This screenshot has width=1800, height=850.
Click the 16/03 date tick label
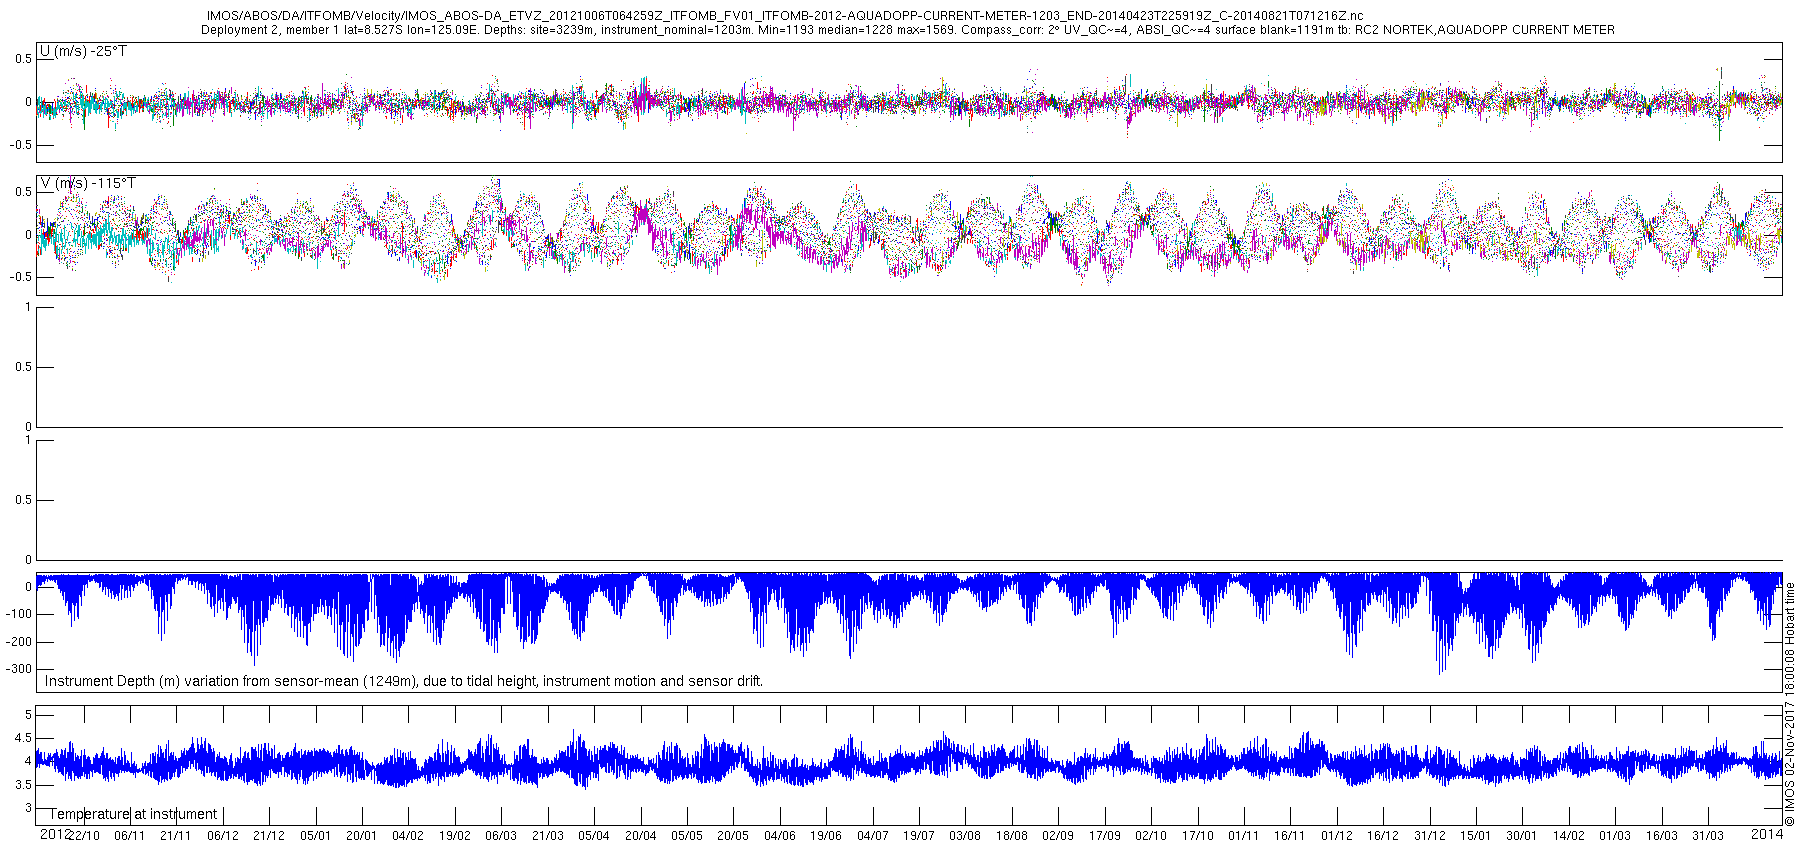[x=1662, y=836]
